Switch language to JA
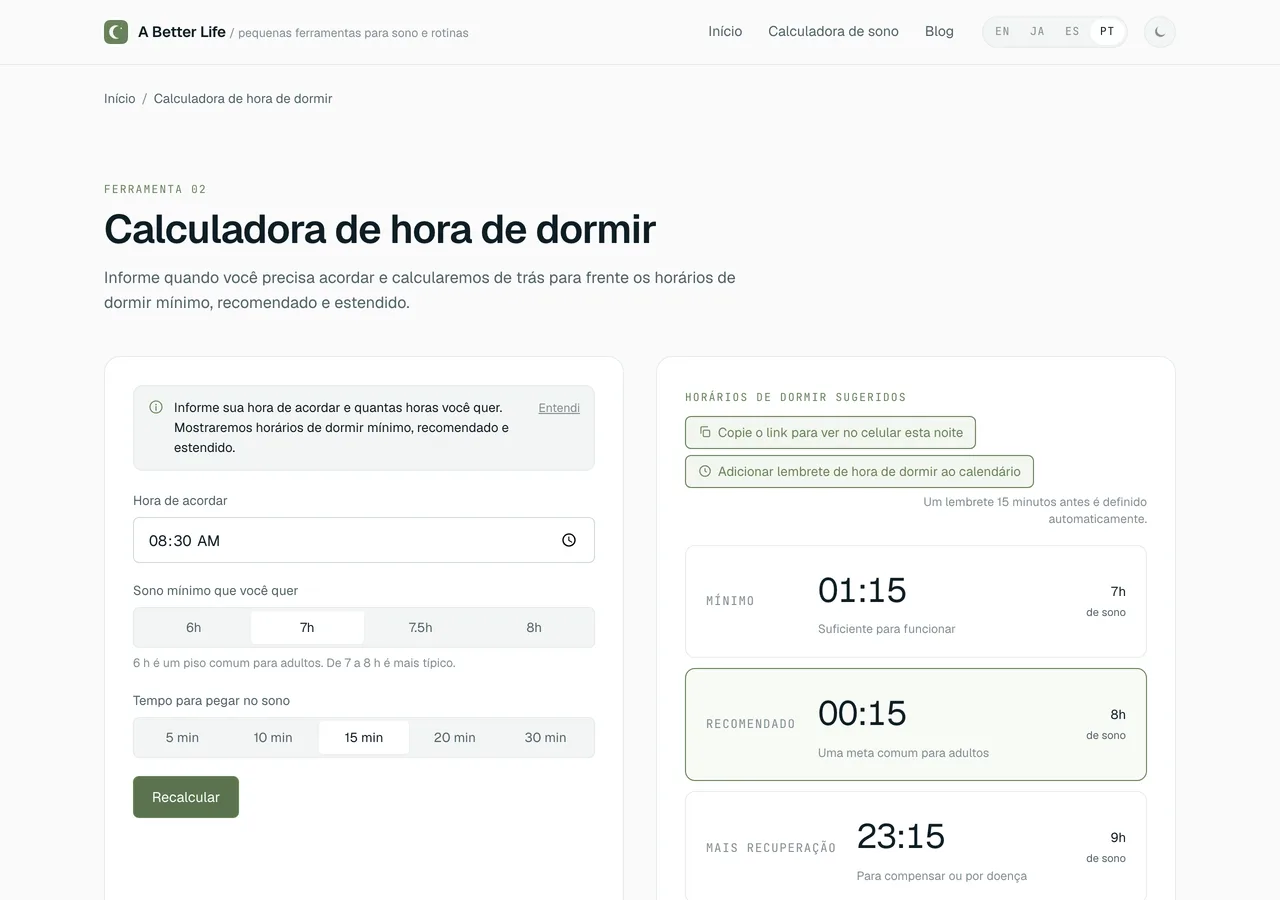 [1037, 32]
